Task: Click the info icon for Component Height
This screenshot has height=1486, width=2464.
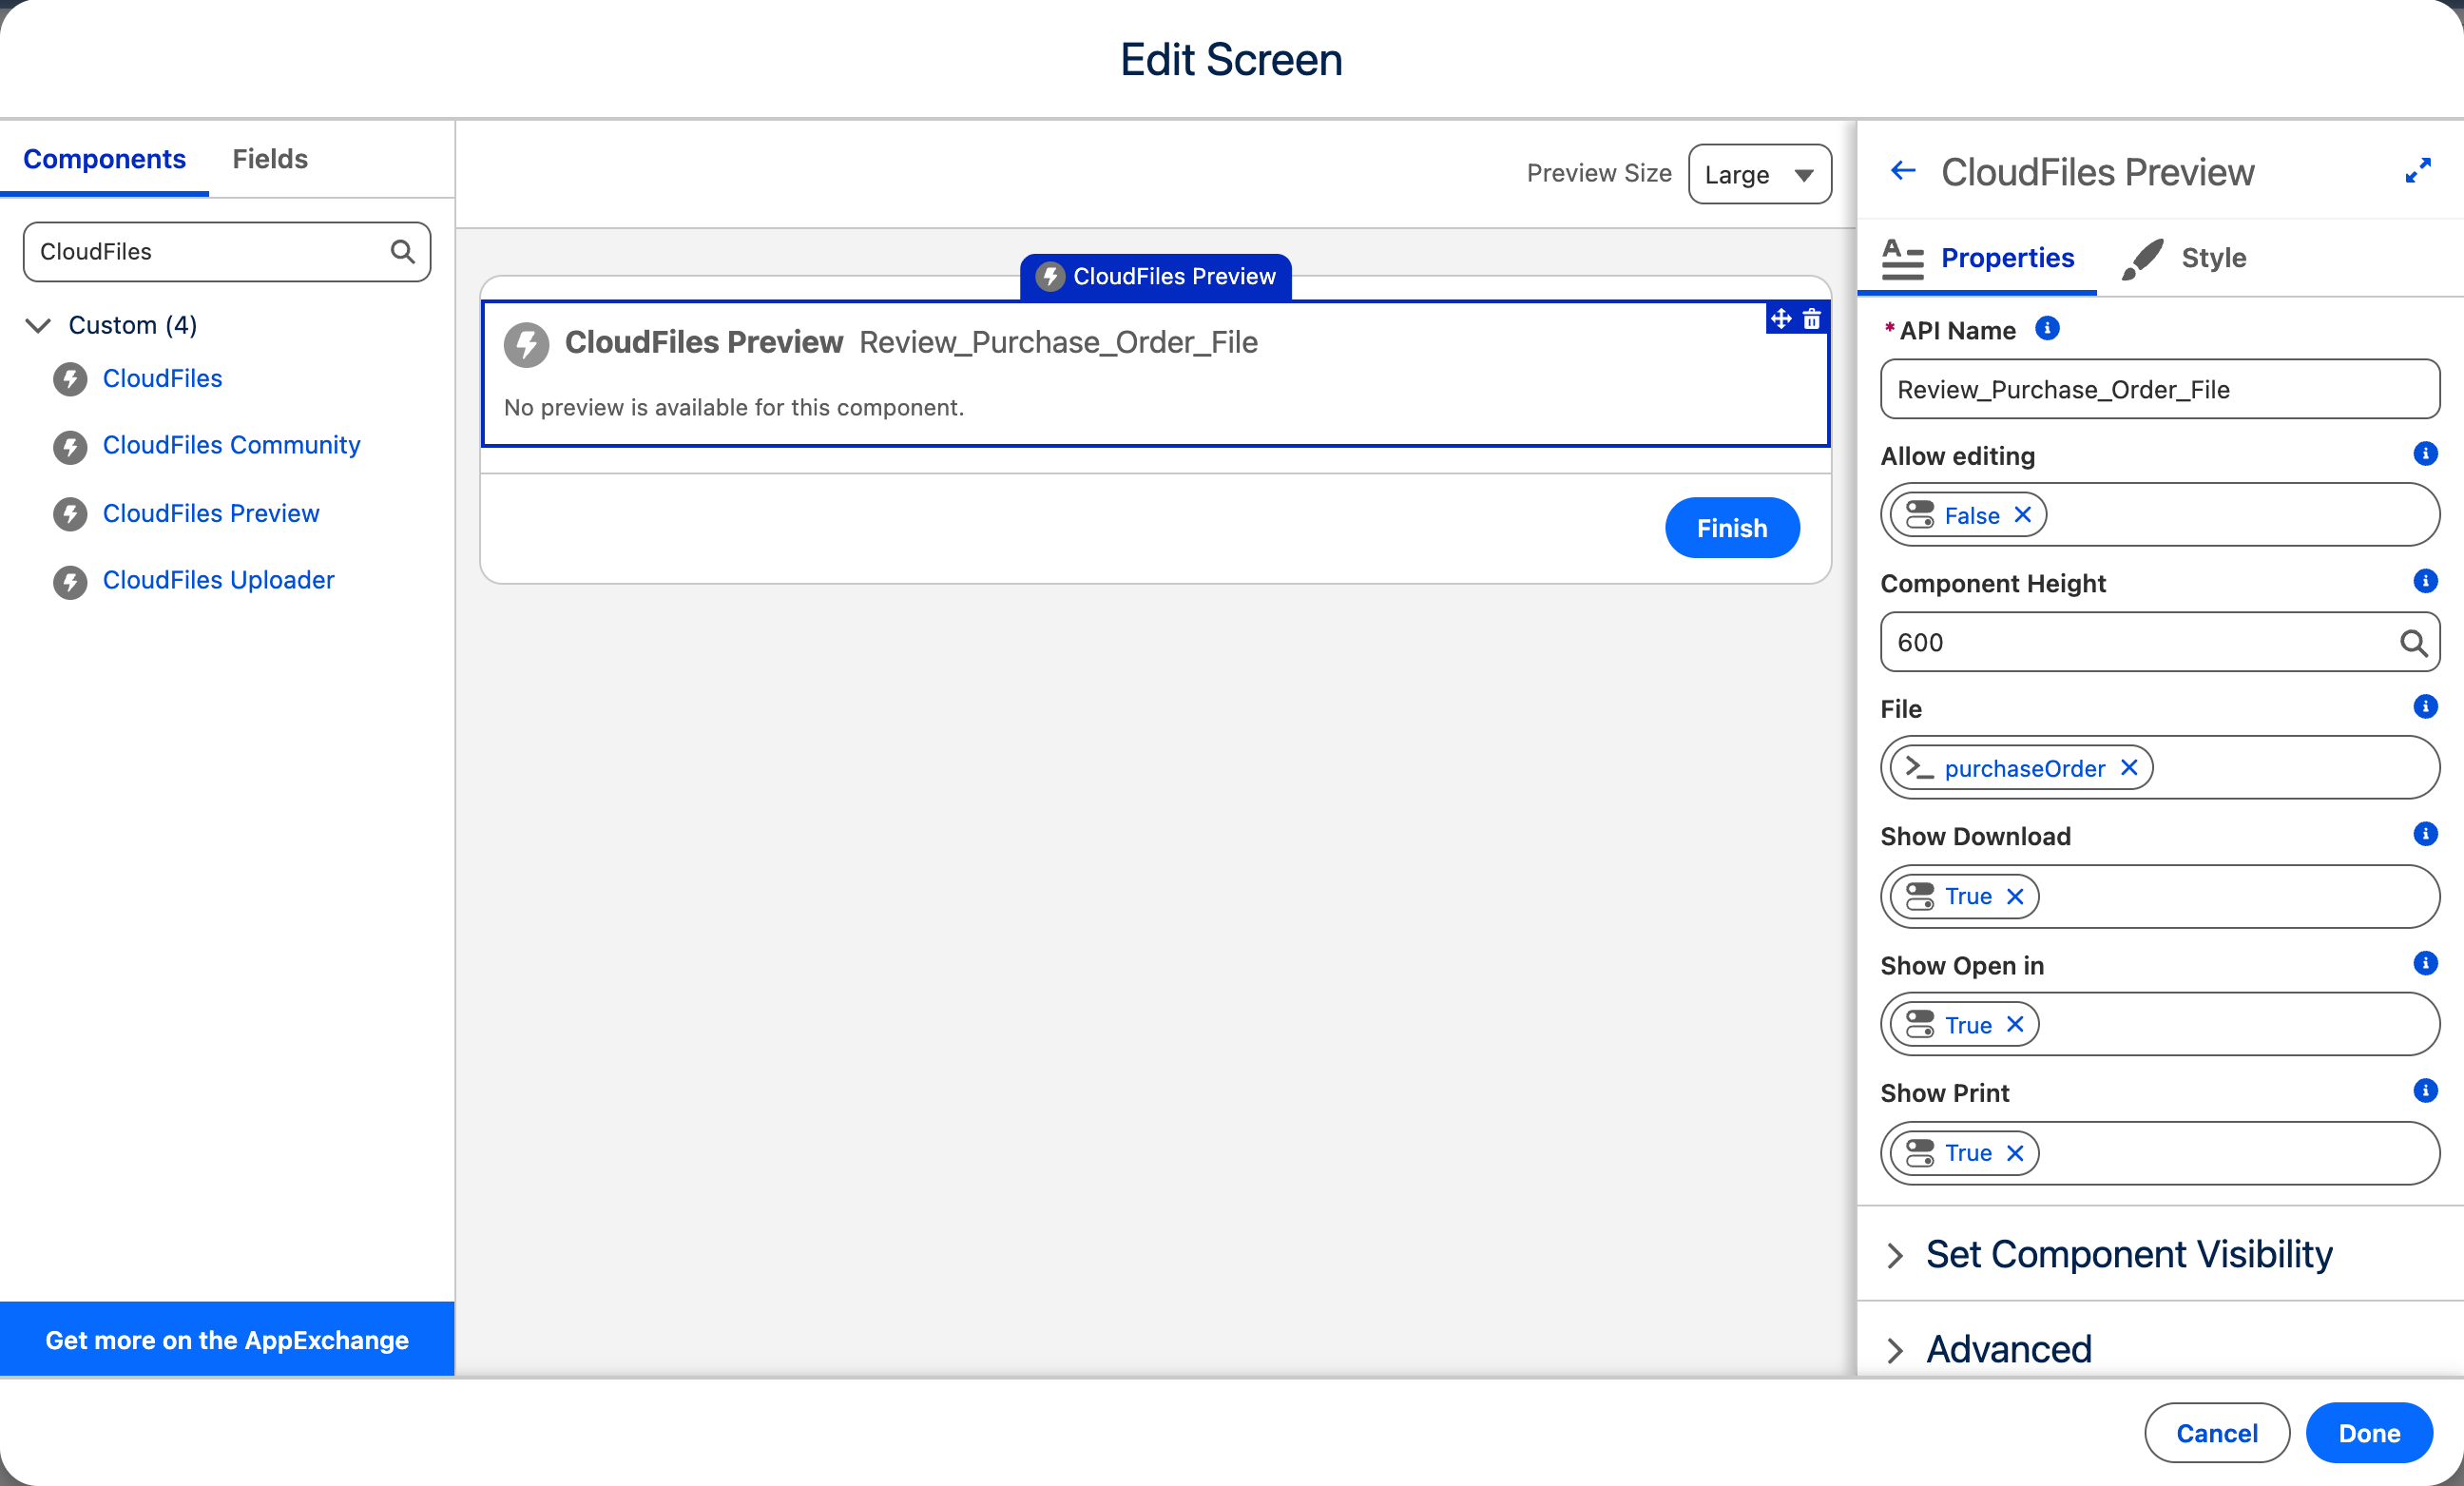Action: point(2425,581)
